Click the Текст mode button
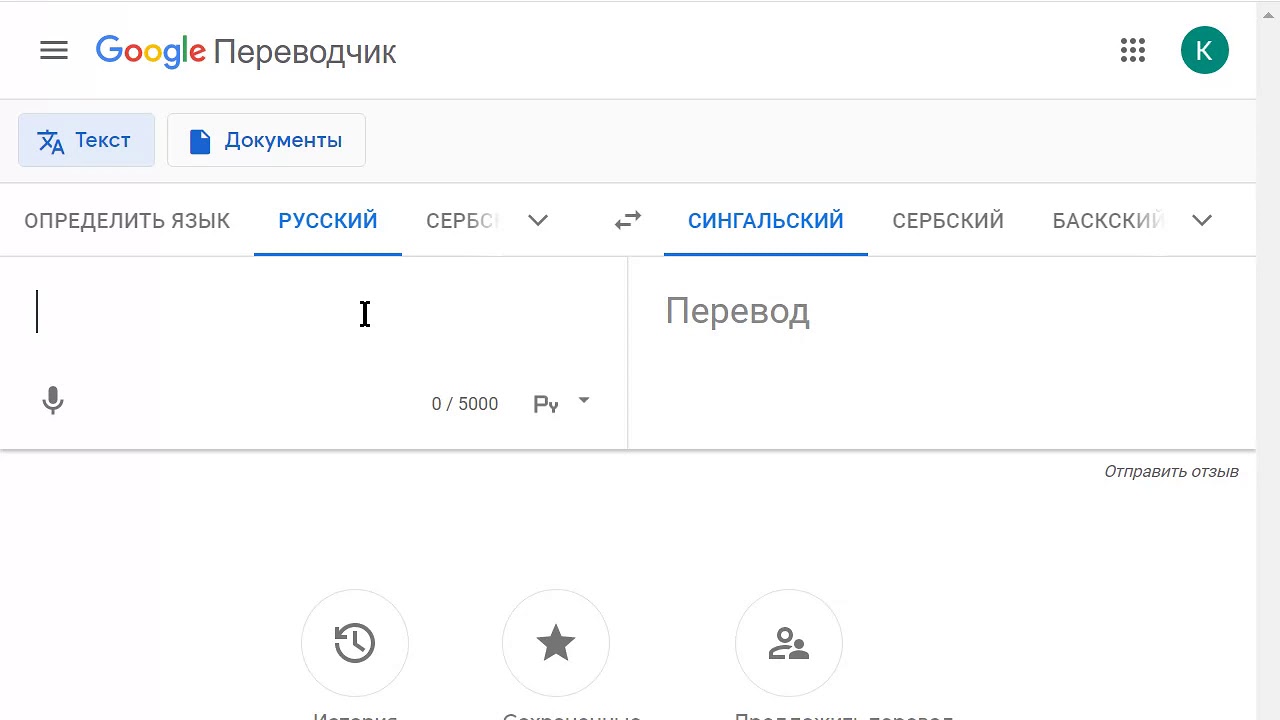This screenshot has height=720, width=1280. [x=86, y=140]
